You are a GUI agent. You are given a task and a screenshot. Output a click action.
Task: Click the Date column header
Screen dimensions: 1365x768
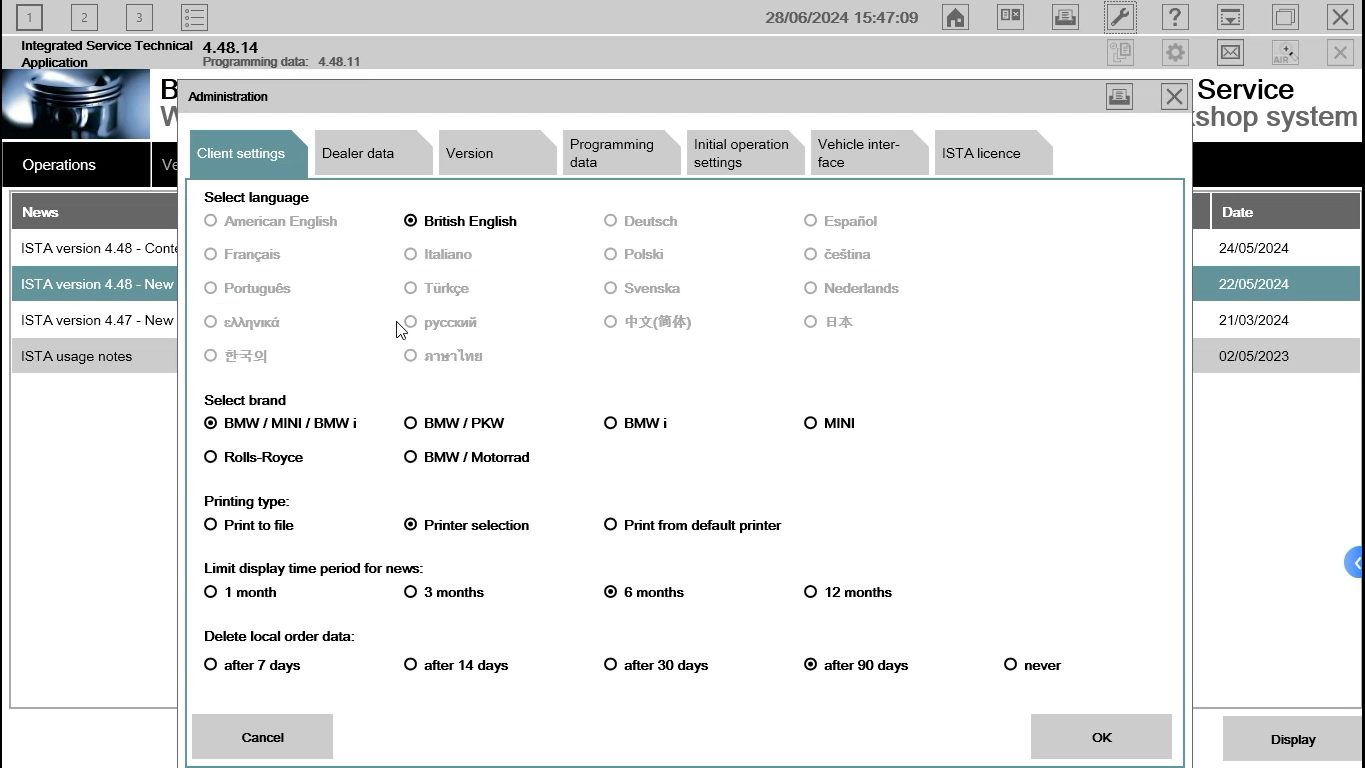1285,212
